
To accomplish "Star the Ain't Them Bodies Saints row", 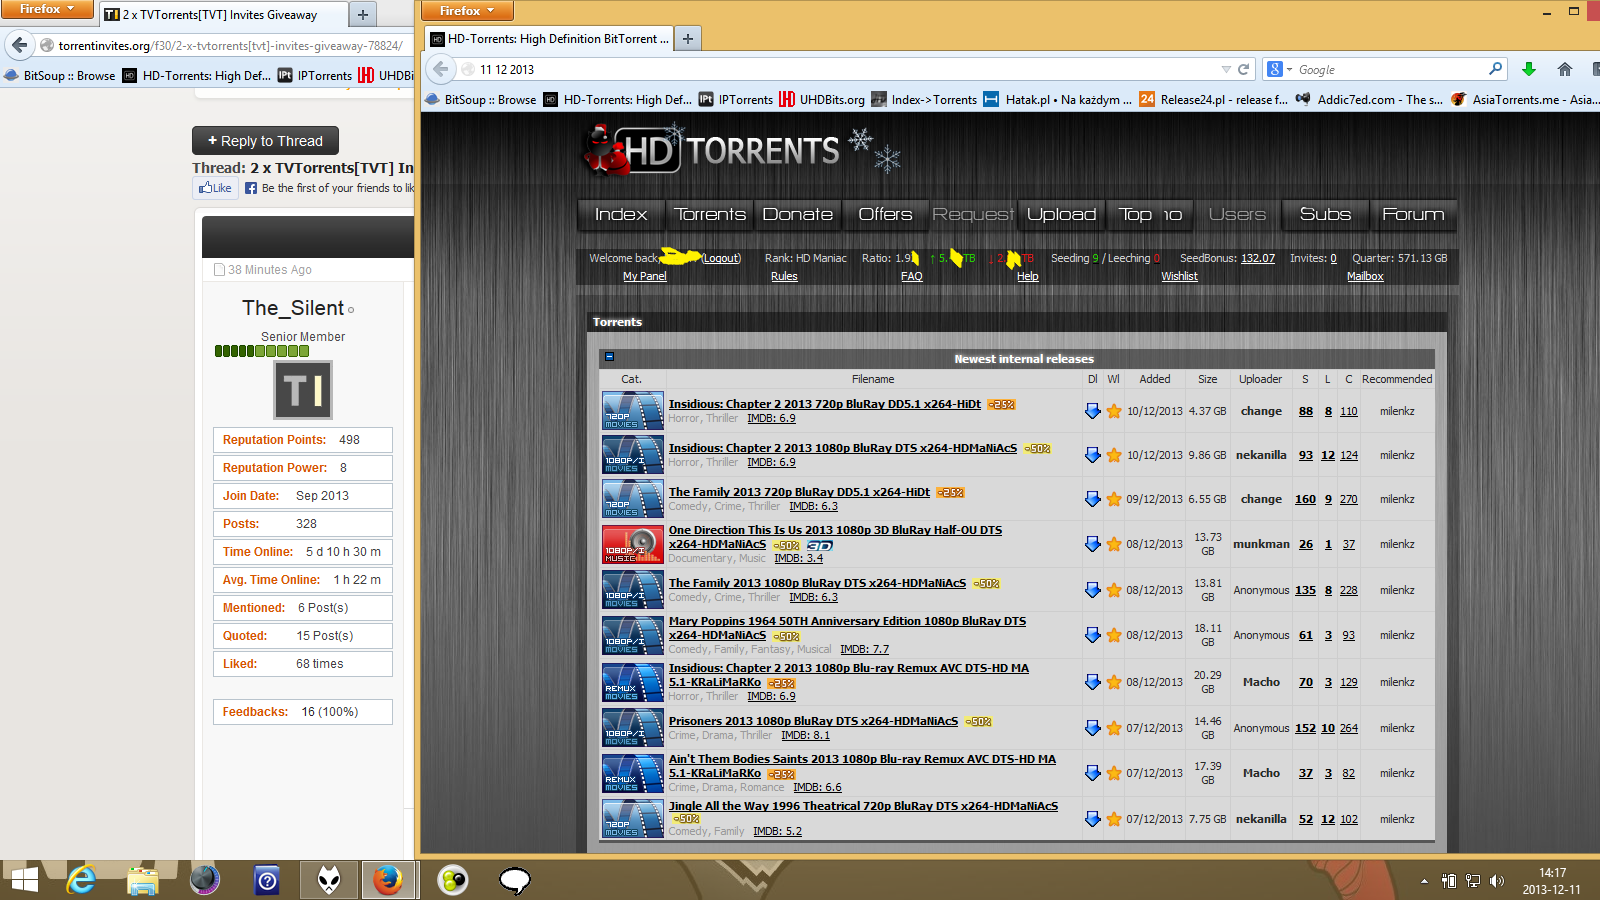I will pyautogui.click(x=1114, y=773).
